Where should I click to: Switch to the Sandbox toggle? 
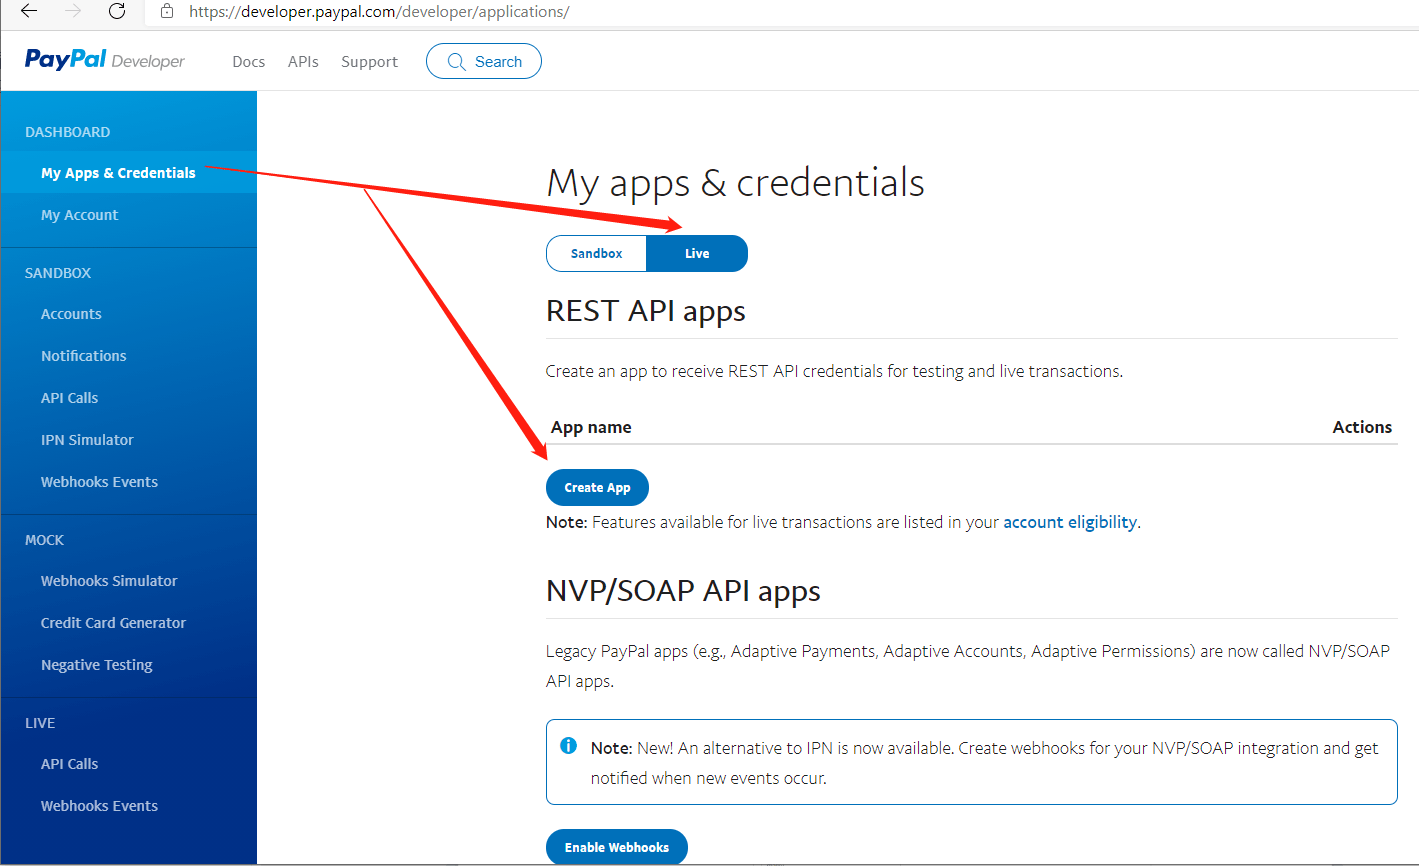point(597,254)
